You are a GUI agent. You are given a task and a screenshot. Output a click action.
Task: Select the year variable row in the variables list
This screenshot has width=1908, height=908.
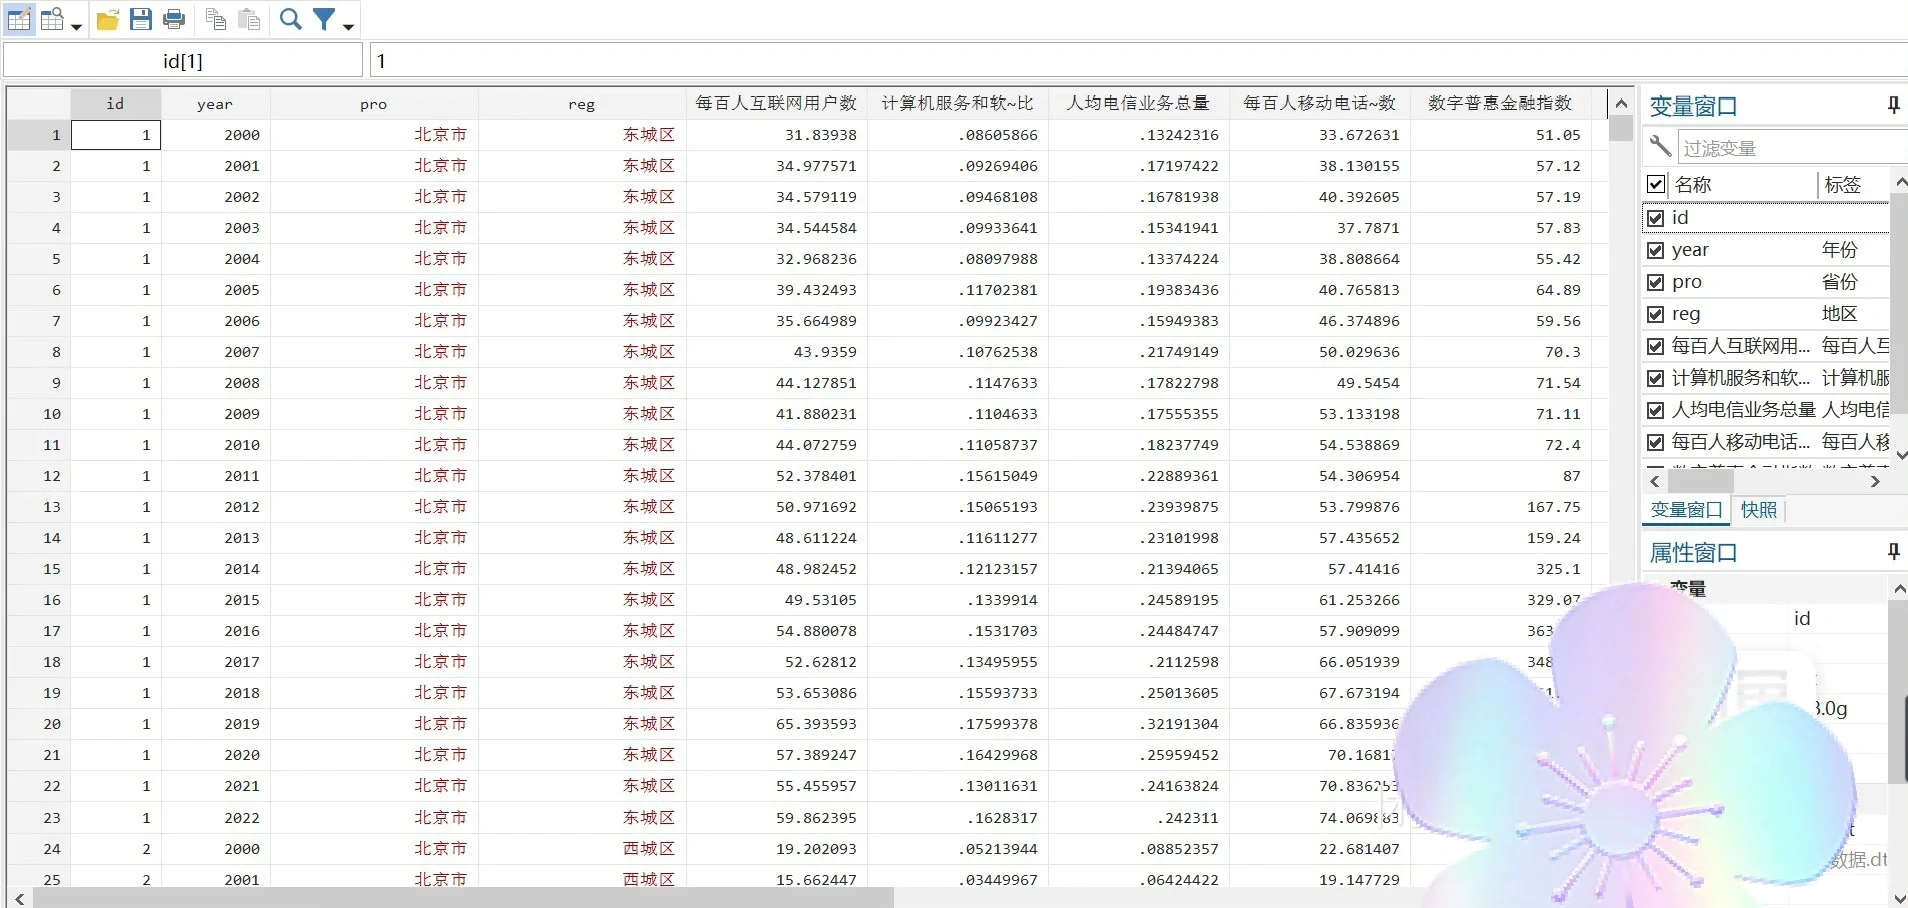tap(1766, 250)
